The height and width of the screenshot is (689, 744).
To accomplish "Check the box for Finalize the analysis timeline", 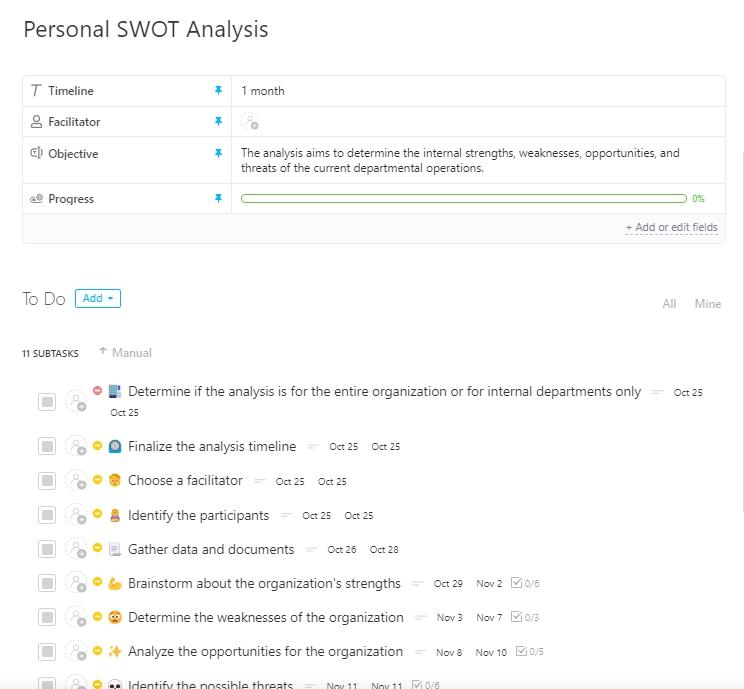I will pyautogui.click(x=47, y=447).
